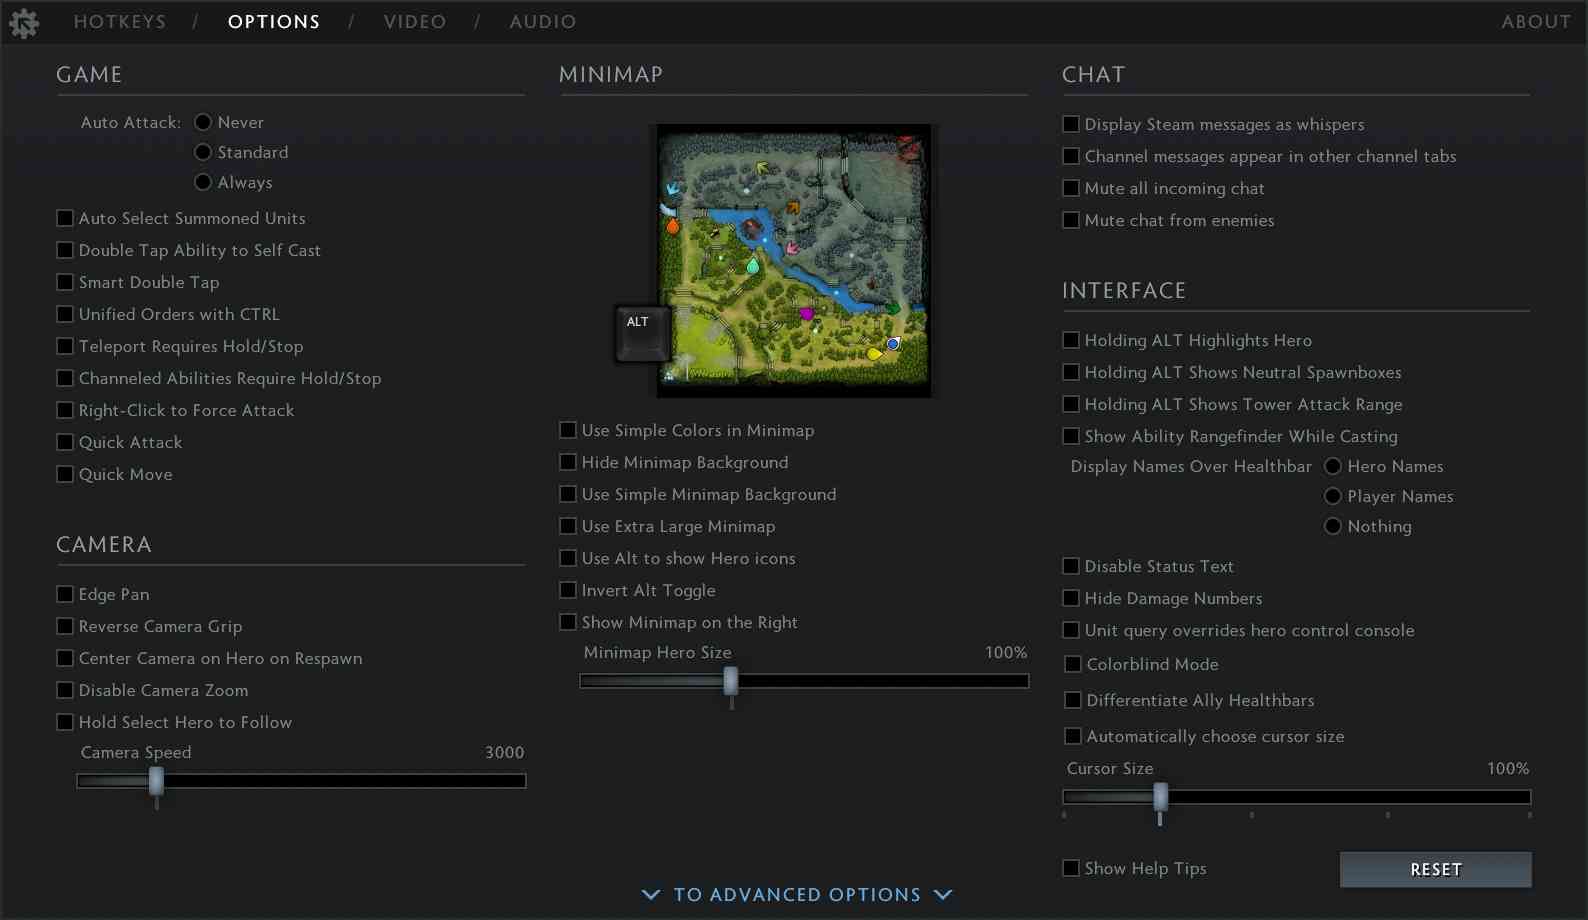This screenshot has width=1588, height=920.
Task: Click the Minimap Hero Size slider track
Action: pyautogui.click(x=880, y=681)
